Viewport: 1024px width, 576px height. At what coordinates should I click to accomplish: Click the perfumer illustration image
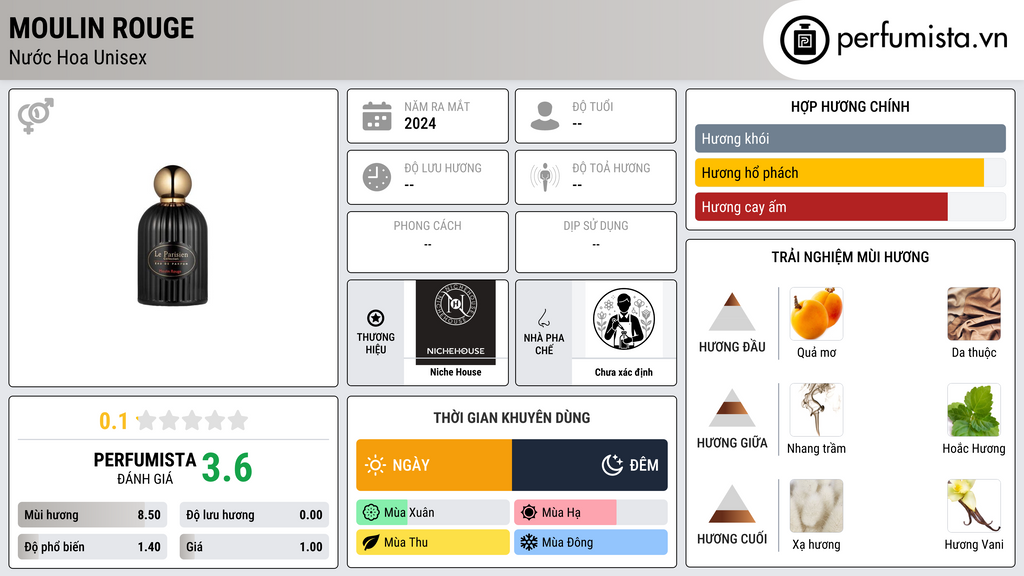624,319
